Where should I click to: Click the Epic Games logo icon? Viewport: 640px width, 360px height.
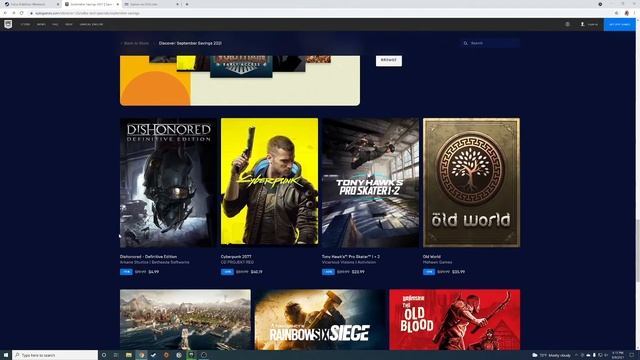click(x=8, y=24)
